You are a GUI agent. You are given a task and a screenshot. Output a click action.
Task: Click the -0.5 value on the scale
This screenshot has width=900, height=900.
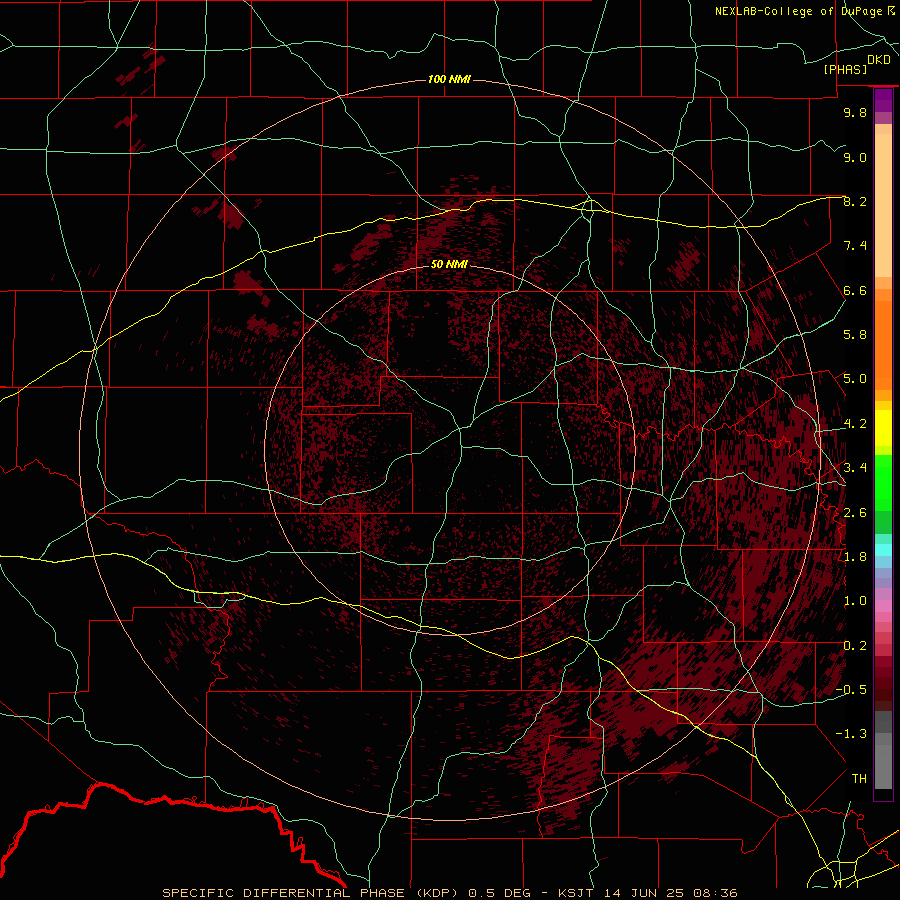pos(851,690)
